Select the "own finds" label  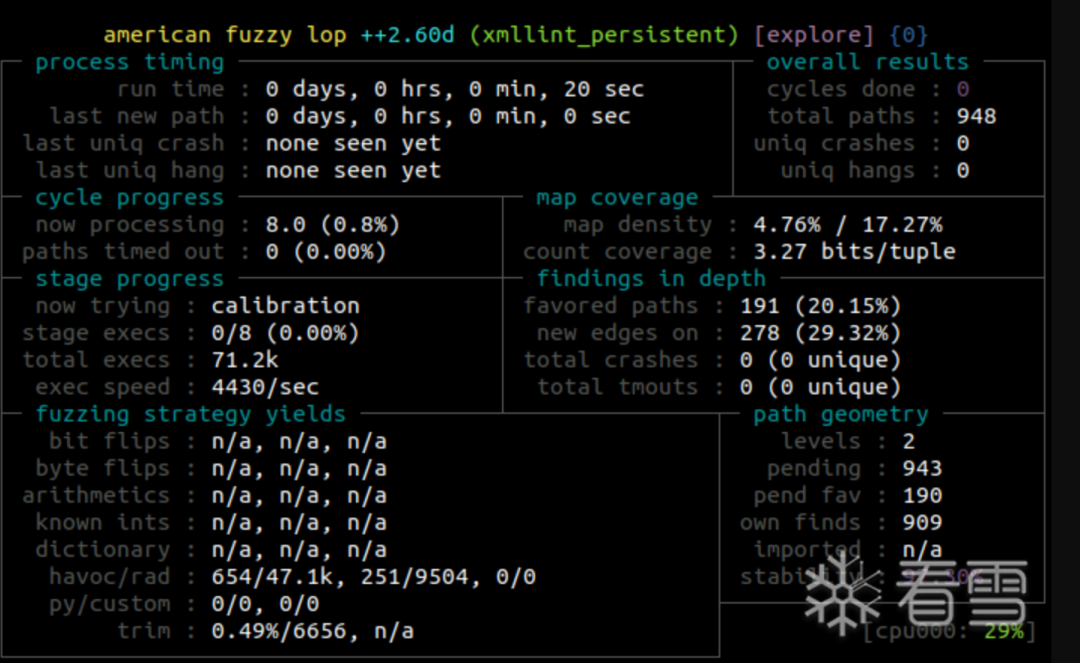pyautogui.click(x=800, y=523)
